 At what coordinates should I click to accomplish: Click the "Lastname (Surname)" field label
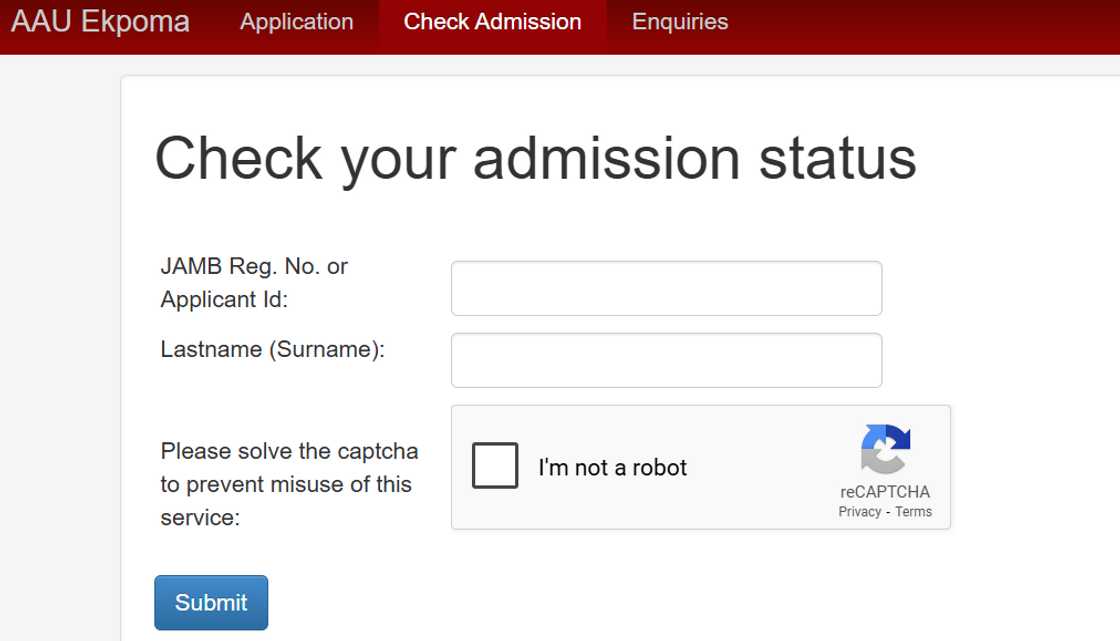pos(272,350)
